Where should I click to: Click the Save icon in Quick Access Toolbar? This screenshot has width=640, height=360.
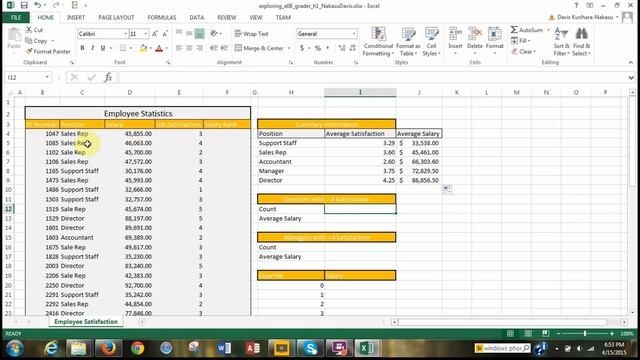pyautogui.click(x=24, y=5)
